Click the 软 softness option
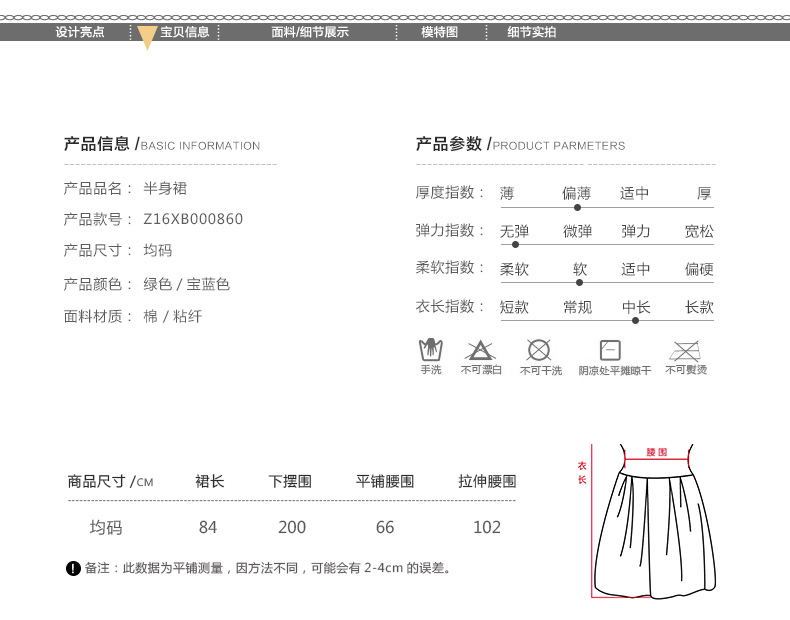This screenshot has width=790, height=620. 580,269
